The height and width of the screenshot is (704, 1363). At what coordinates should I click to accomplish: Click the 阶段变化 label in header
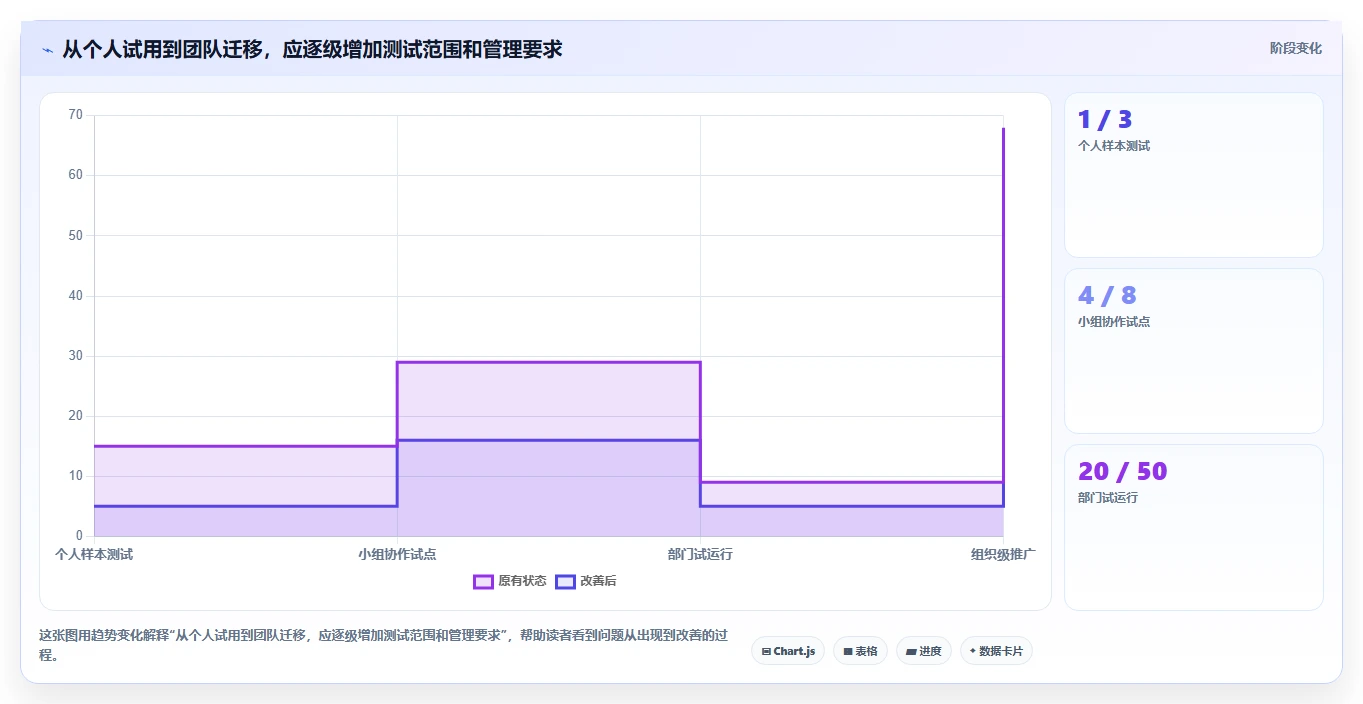tap(1295, 48)
